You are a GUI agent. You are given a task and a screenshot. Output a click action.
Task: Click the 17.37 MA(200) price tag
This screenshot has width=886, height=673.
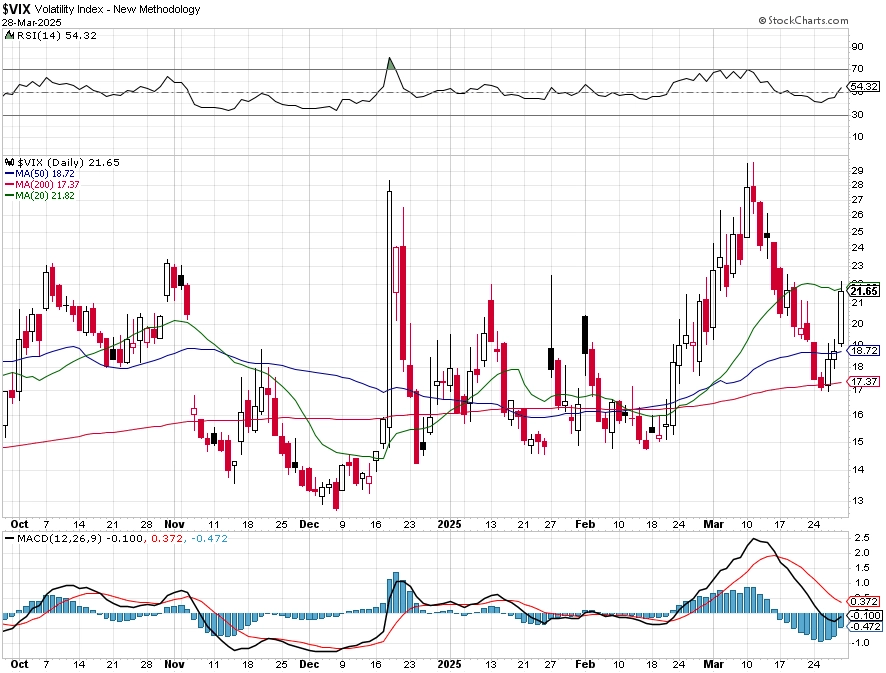[x=865, y=381]
